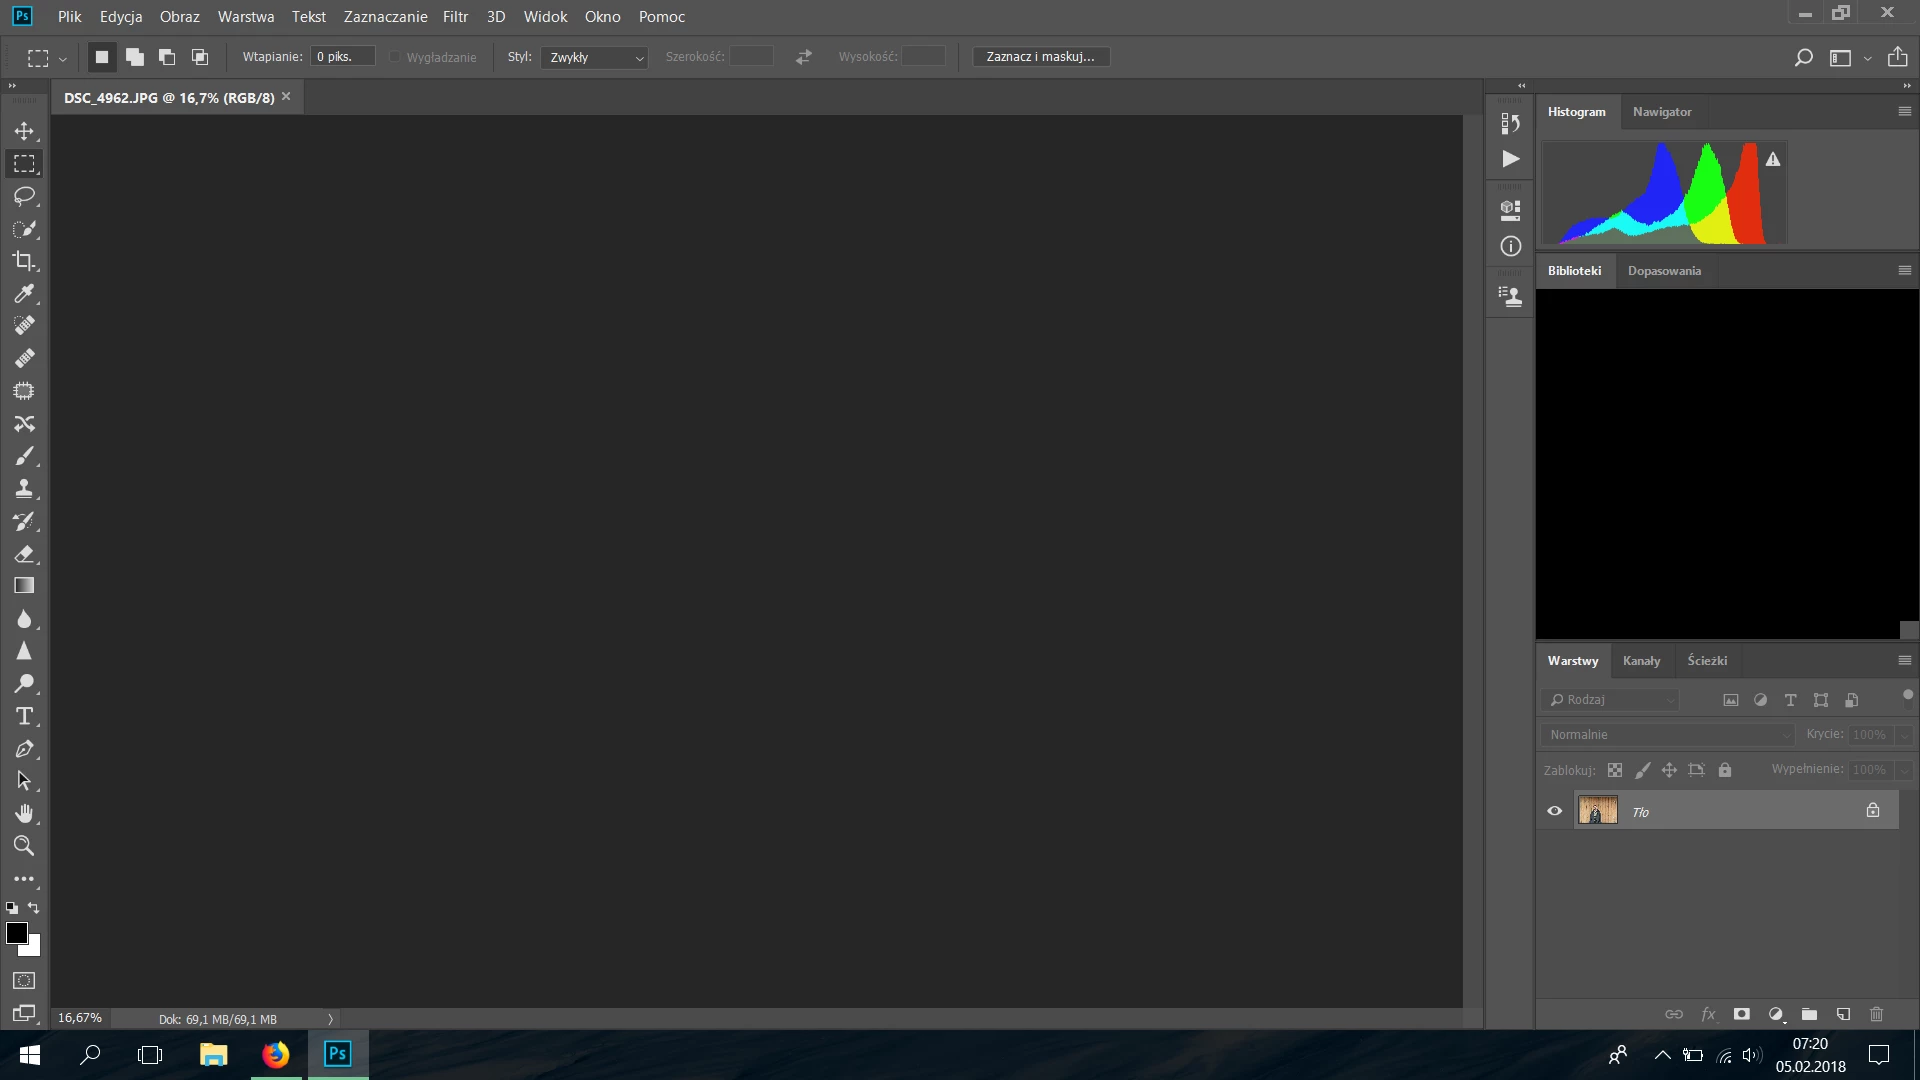The image size is (1920, 1080).
Task: Create a new layer icon
Action: coord(1843,1014)
